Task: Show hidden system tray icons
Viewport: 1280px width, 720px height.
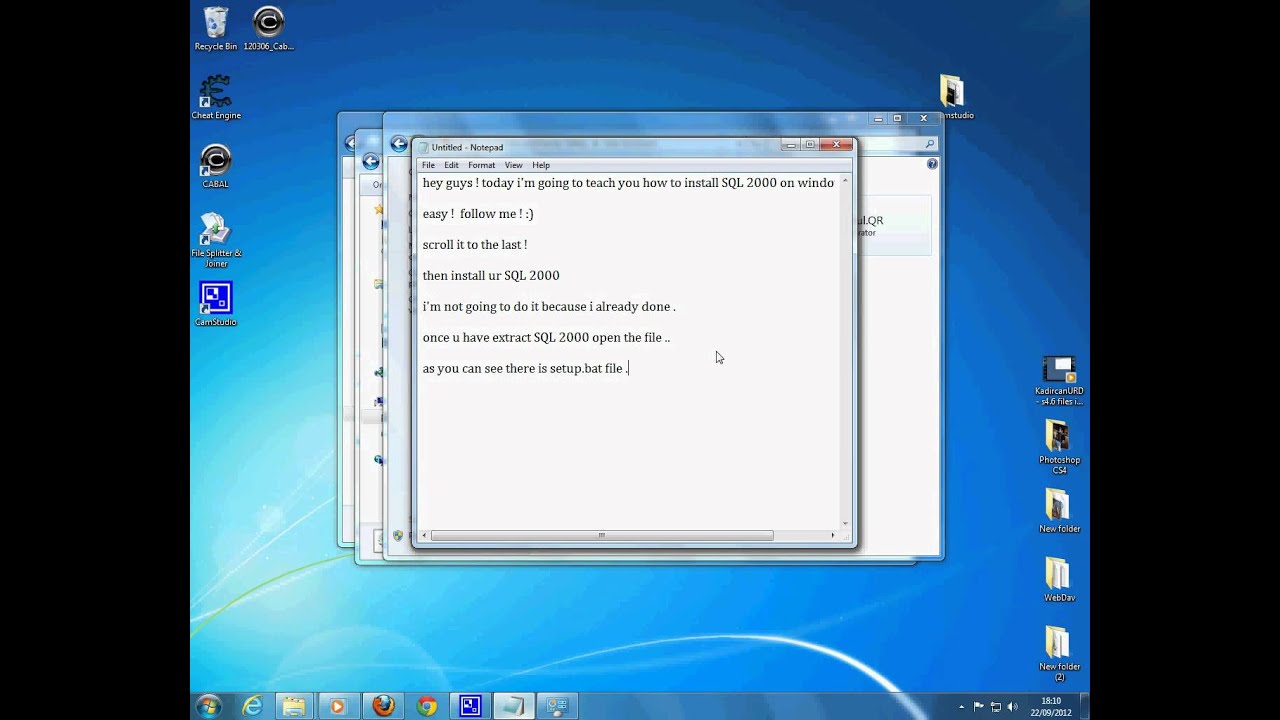Action: click(x=961, y=706)
